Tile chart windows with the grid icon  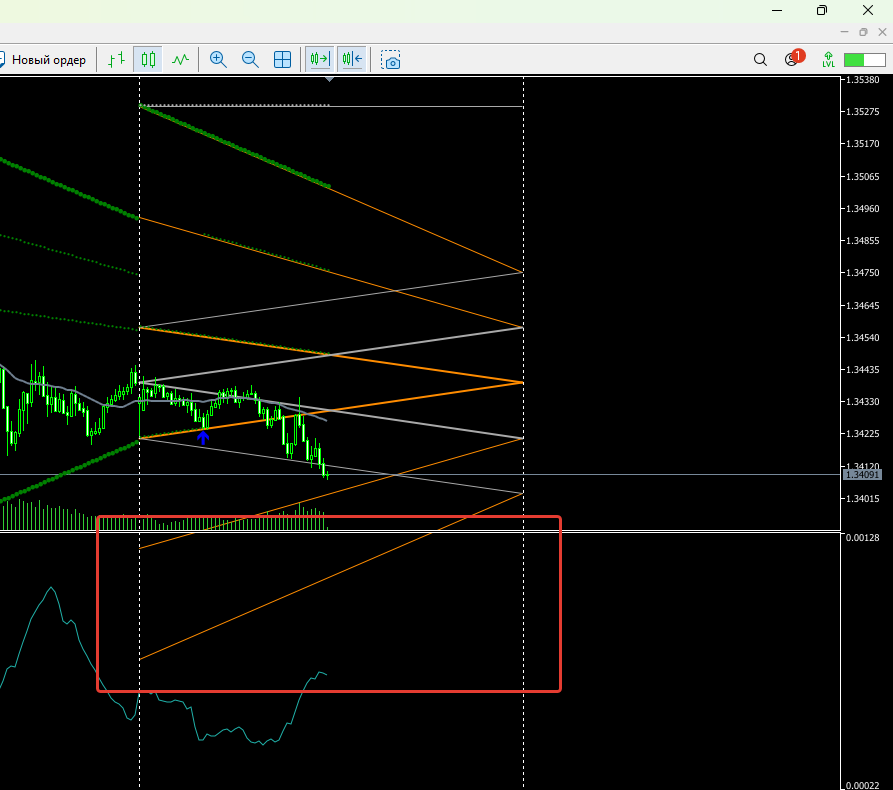coord(282,59)
